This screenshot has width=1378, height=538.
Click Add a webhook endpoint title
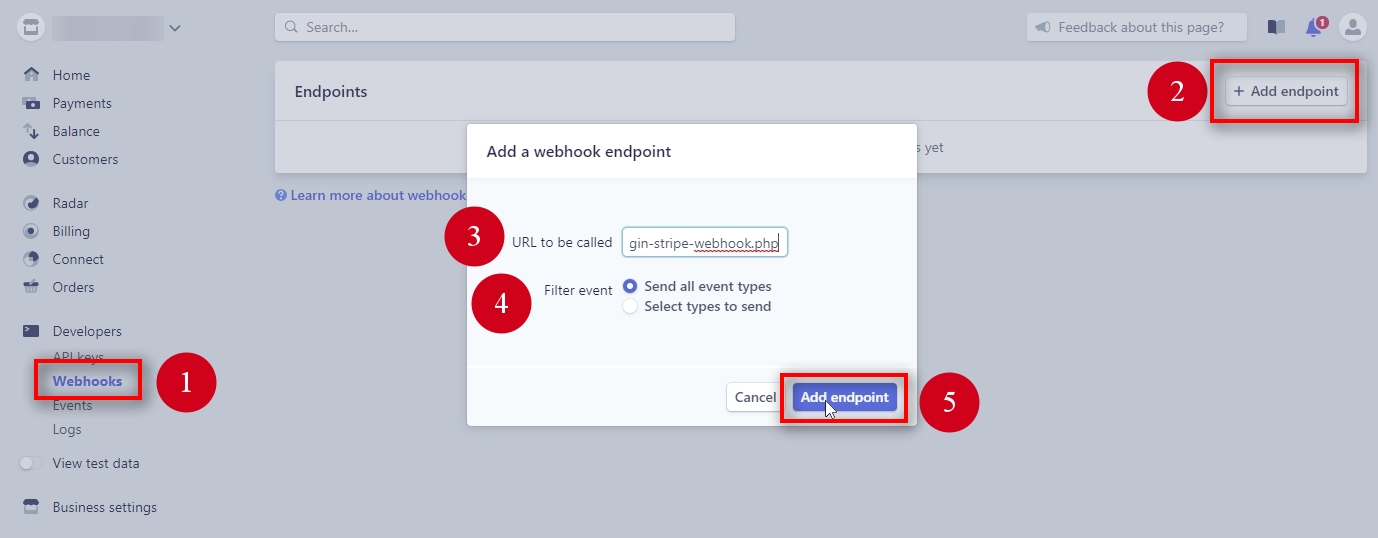point(578,152)
